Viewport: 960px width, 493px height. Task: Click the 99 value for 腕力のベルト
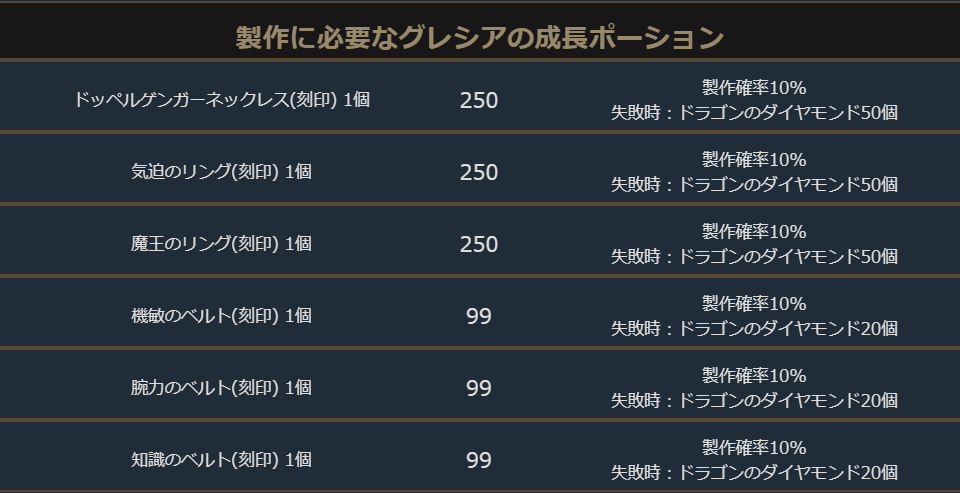(x=479, y=388)
